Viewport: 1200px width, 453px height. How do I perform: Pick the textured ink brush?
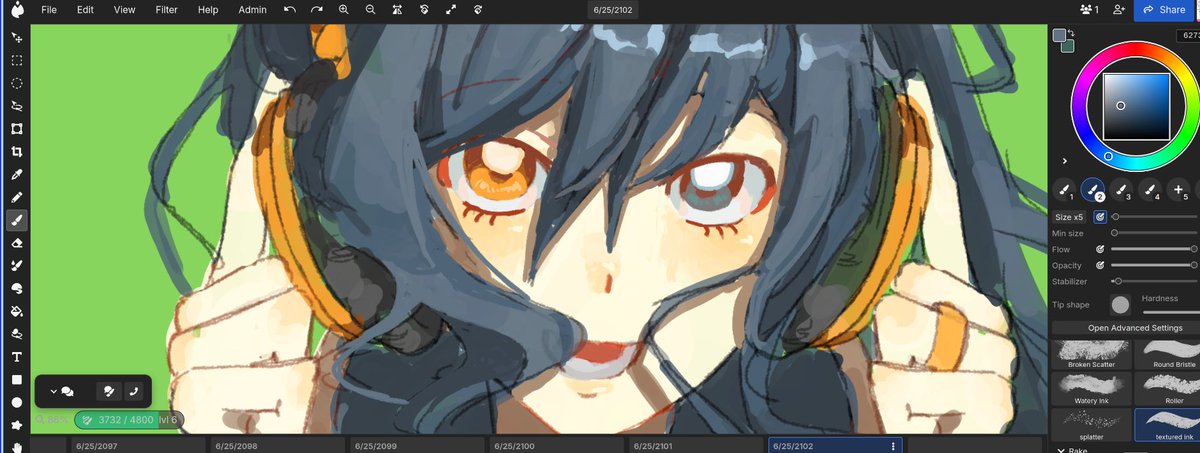coord(1168,425)
